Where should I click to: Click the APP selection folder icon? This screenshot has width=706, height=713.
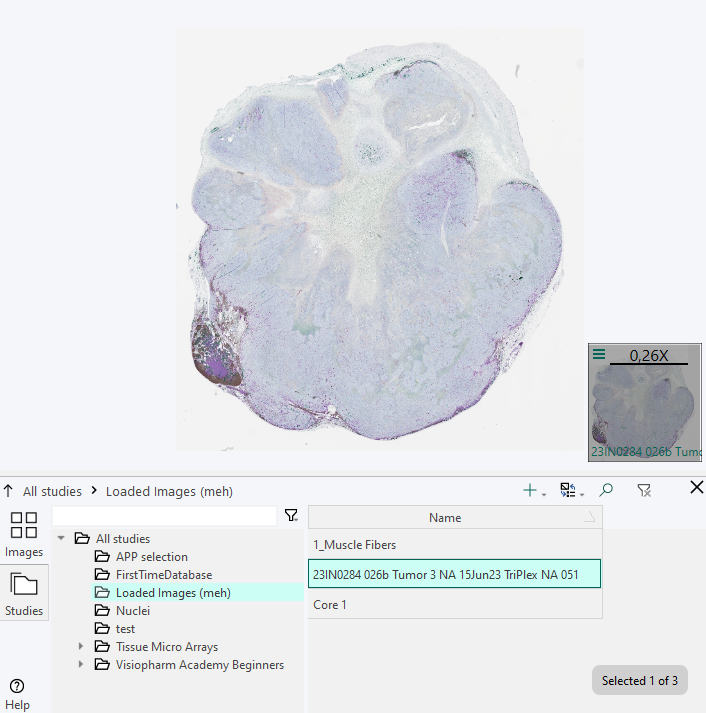(102, 557)
